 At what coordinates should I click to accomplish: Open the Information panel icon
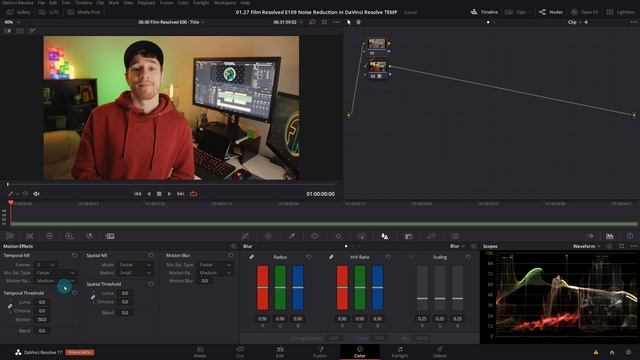pyautogui.click(x=630, y=236)
